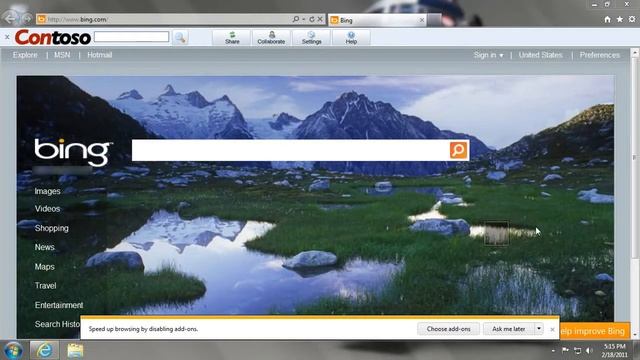Go to Home via house icon
This screenshot has height=360, width=640.
607,19
